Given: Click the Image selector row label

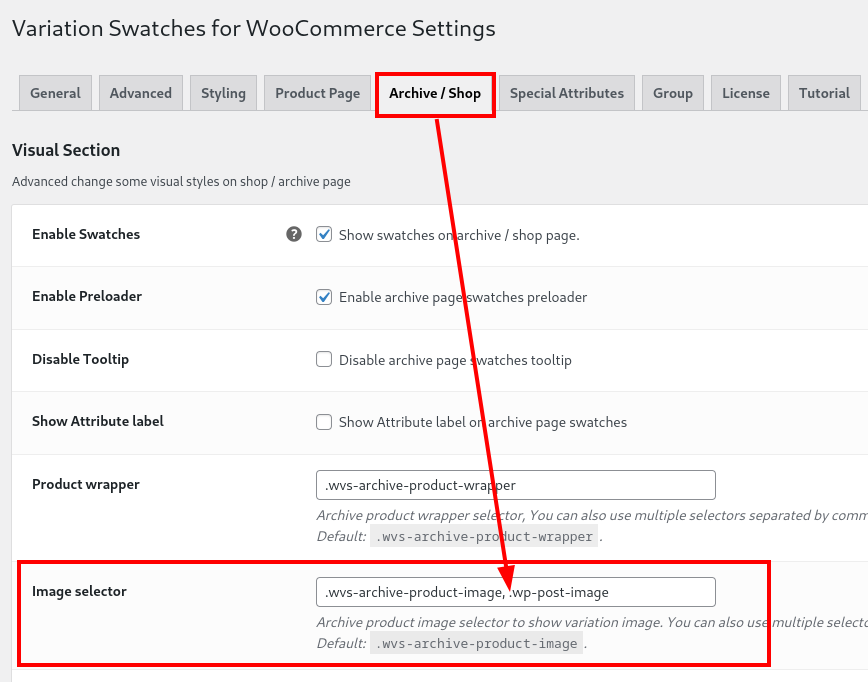Looking at the screenshot, I should click(x=79, y=591).
